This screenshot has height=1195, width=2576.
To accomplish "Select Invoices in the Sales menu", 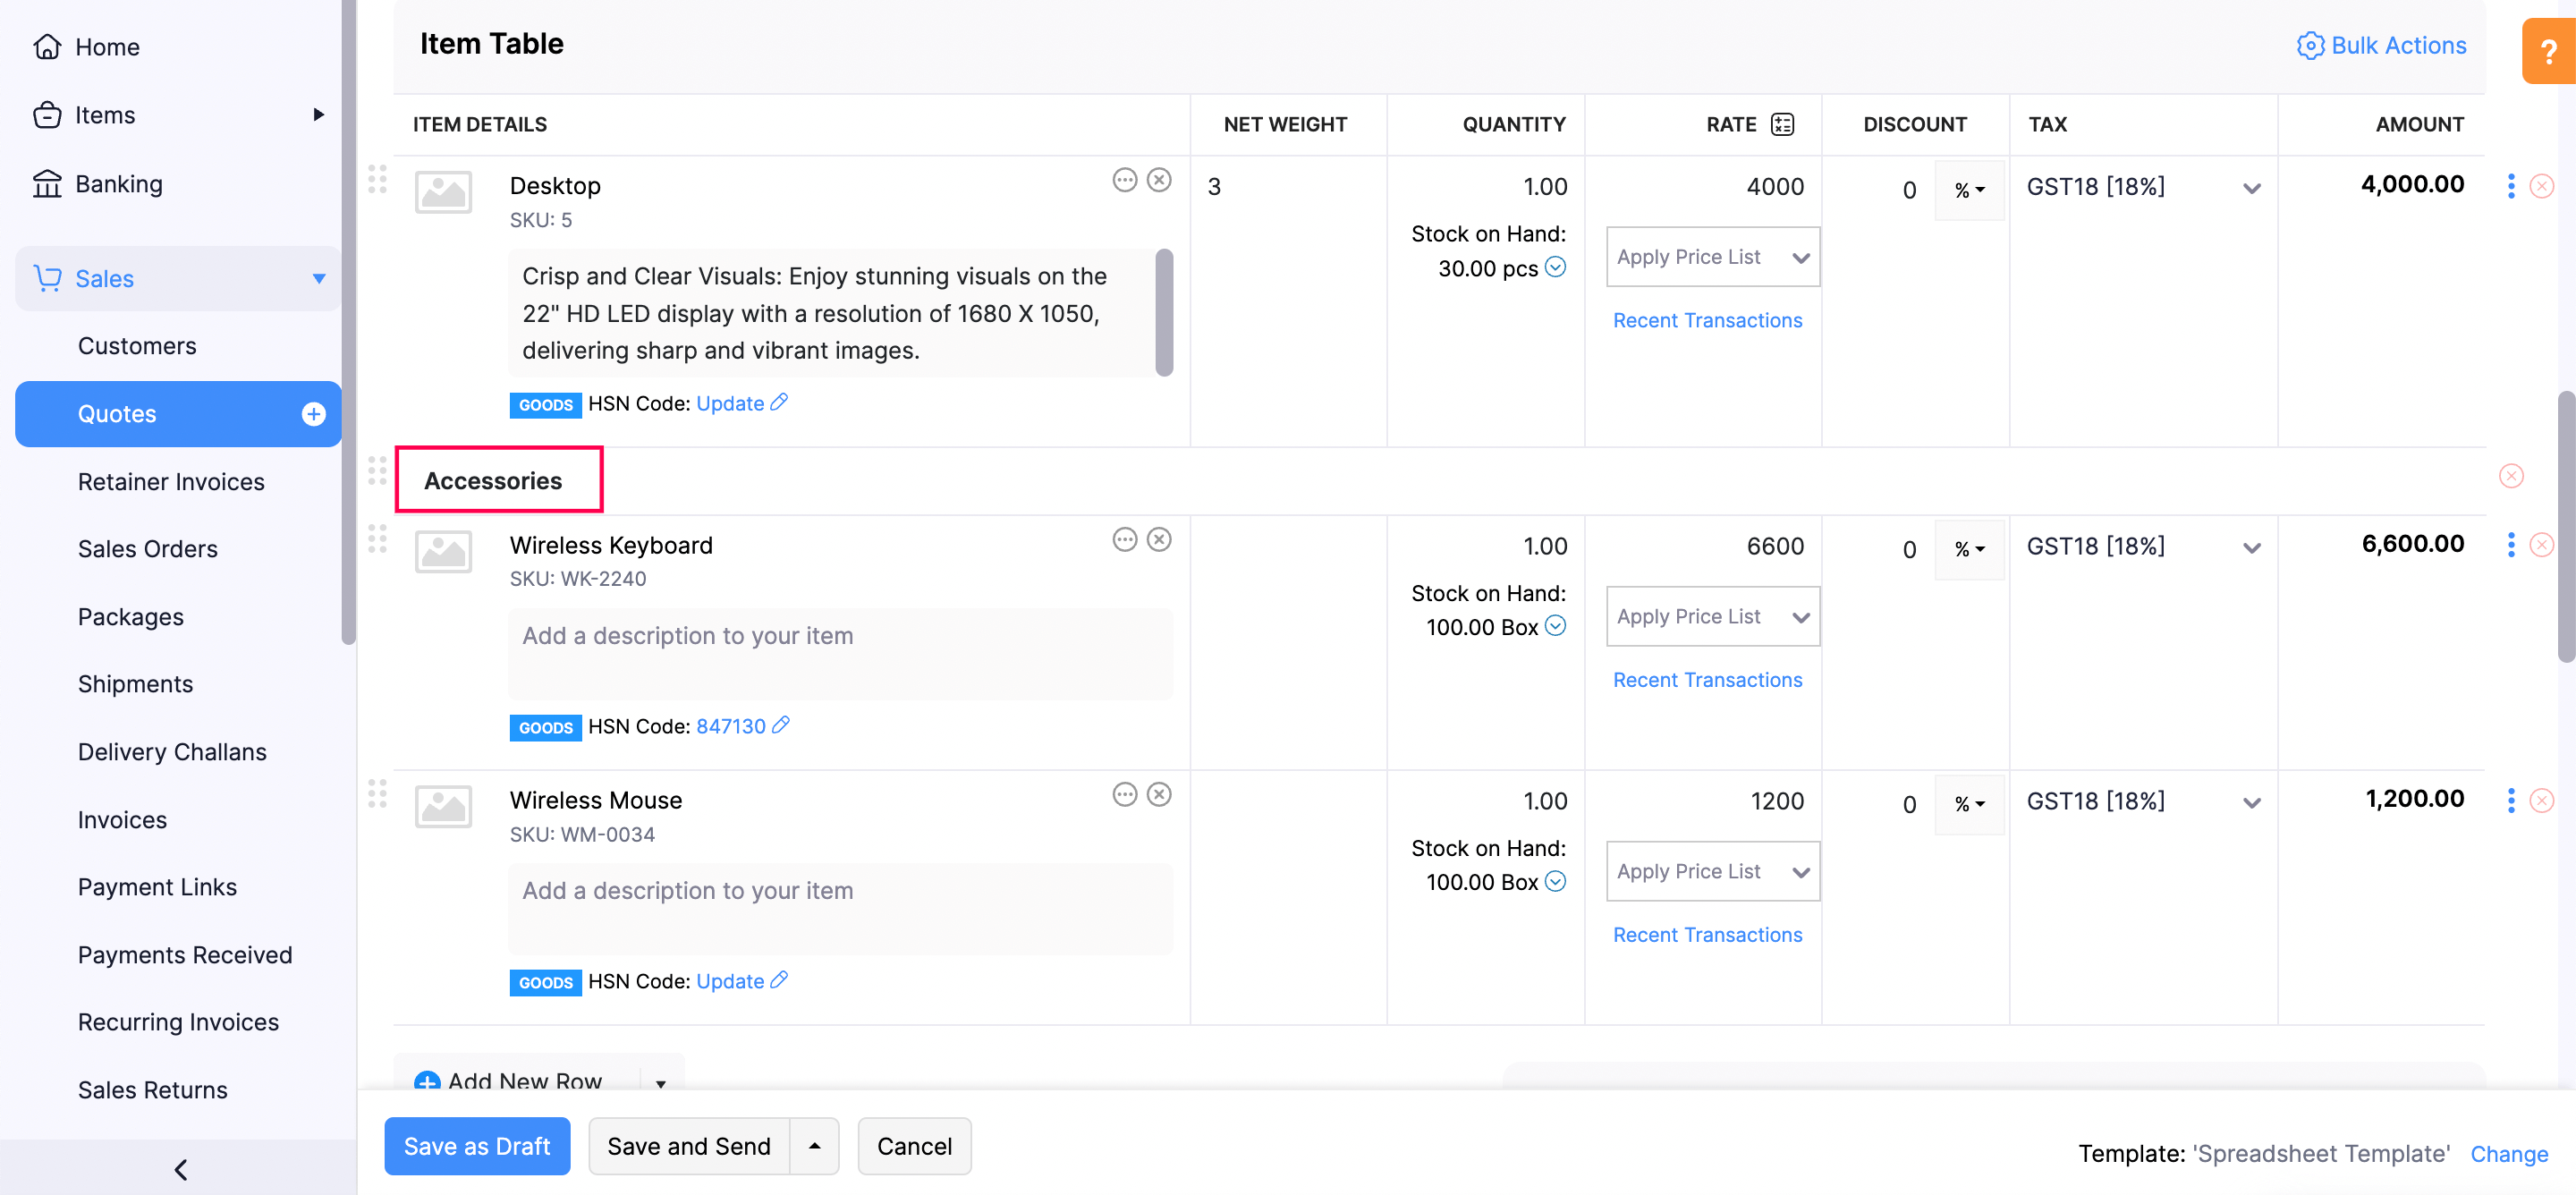I will coord(122,819).
